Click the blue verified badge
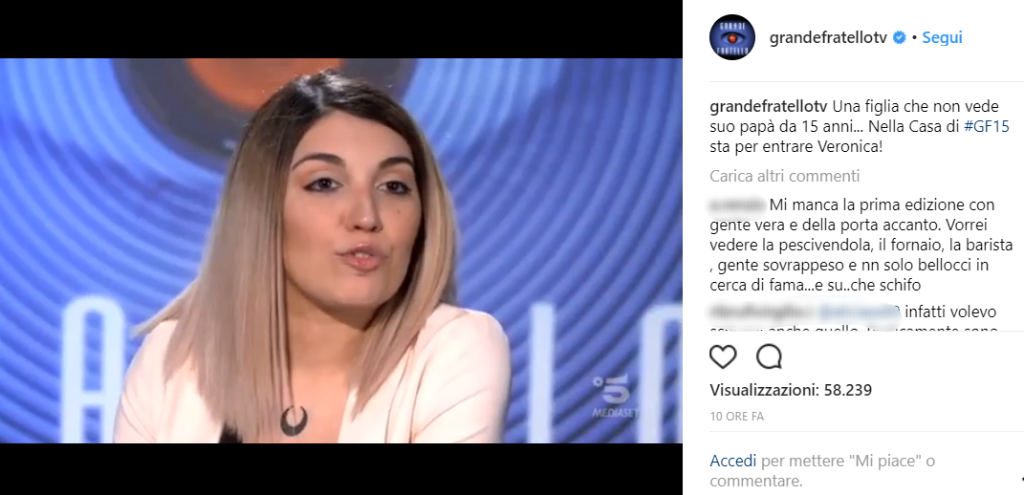 pyautogui.click(x=899, y=38)
